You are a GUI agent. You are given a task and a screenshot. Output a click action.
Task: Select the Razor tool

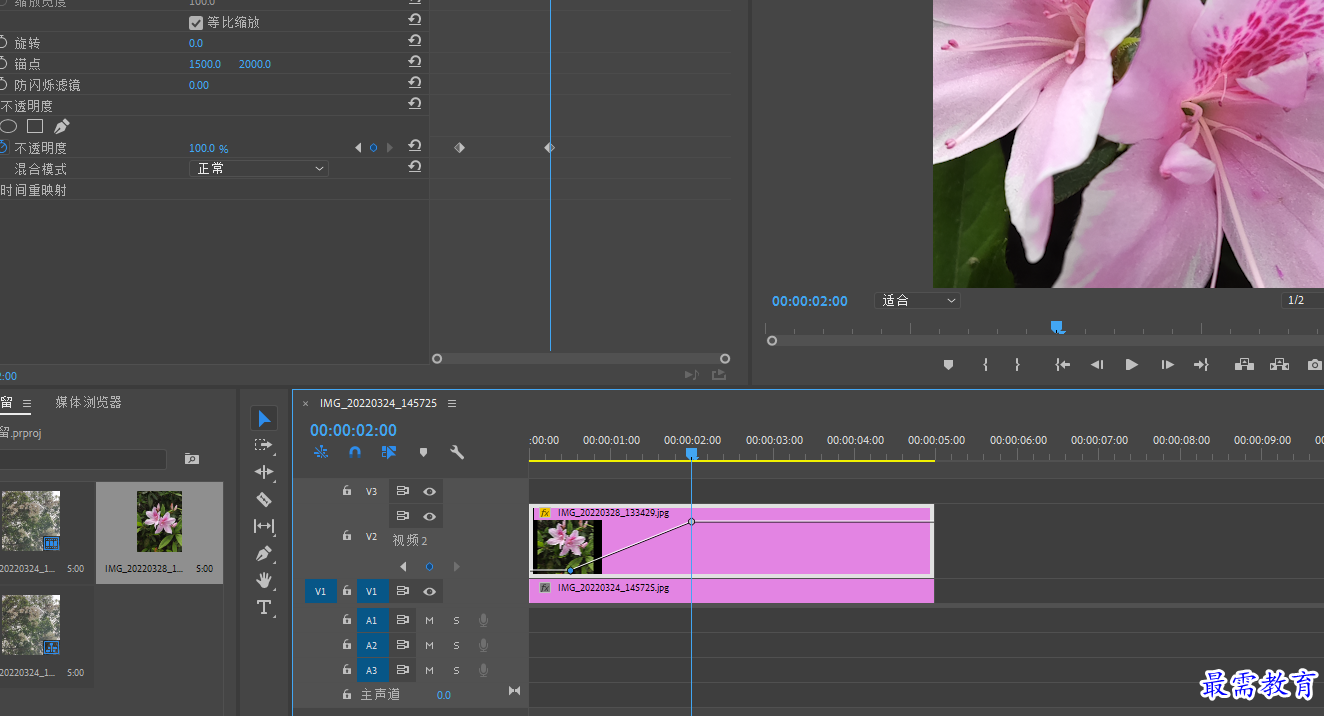[264, 499]
